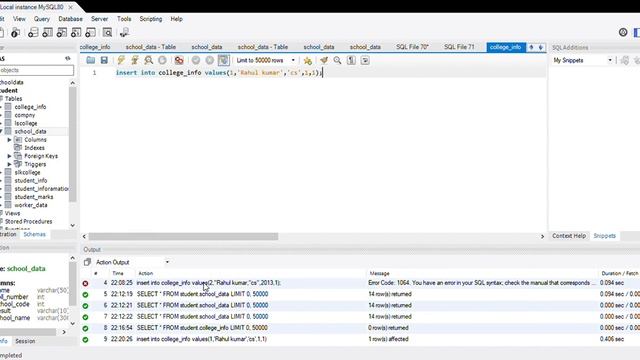The width and height of the screenshot is (640, 360).
Task: Expand the Foreign Keys node
Action: click(9, 156)
